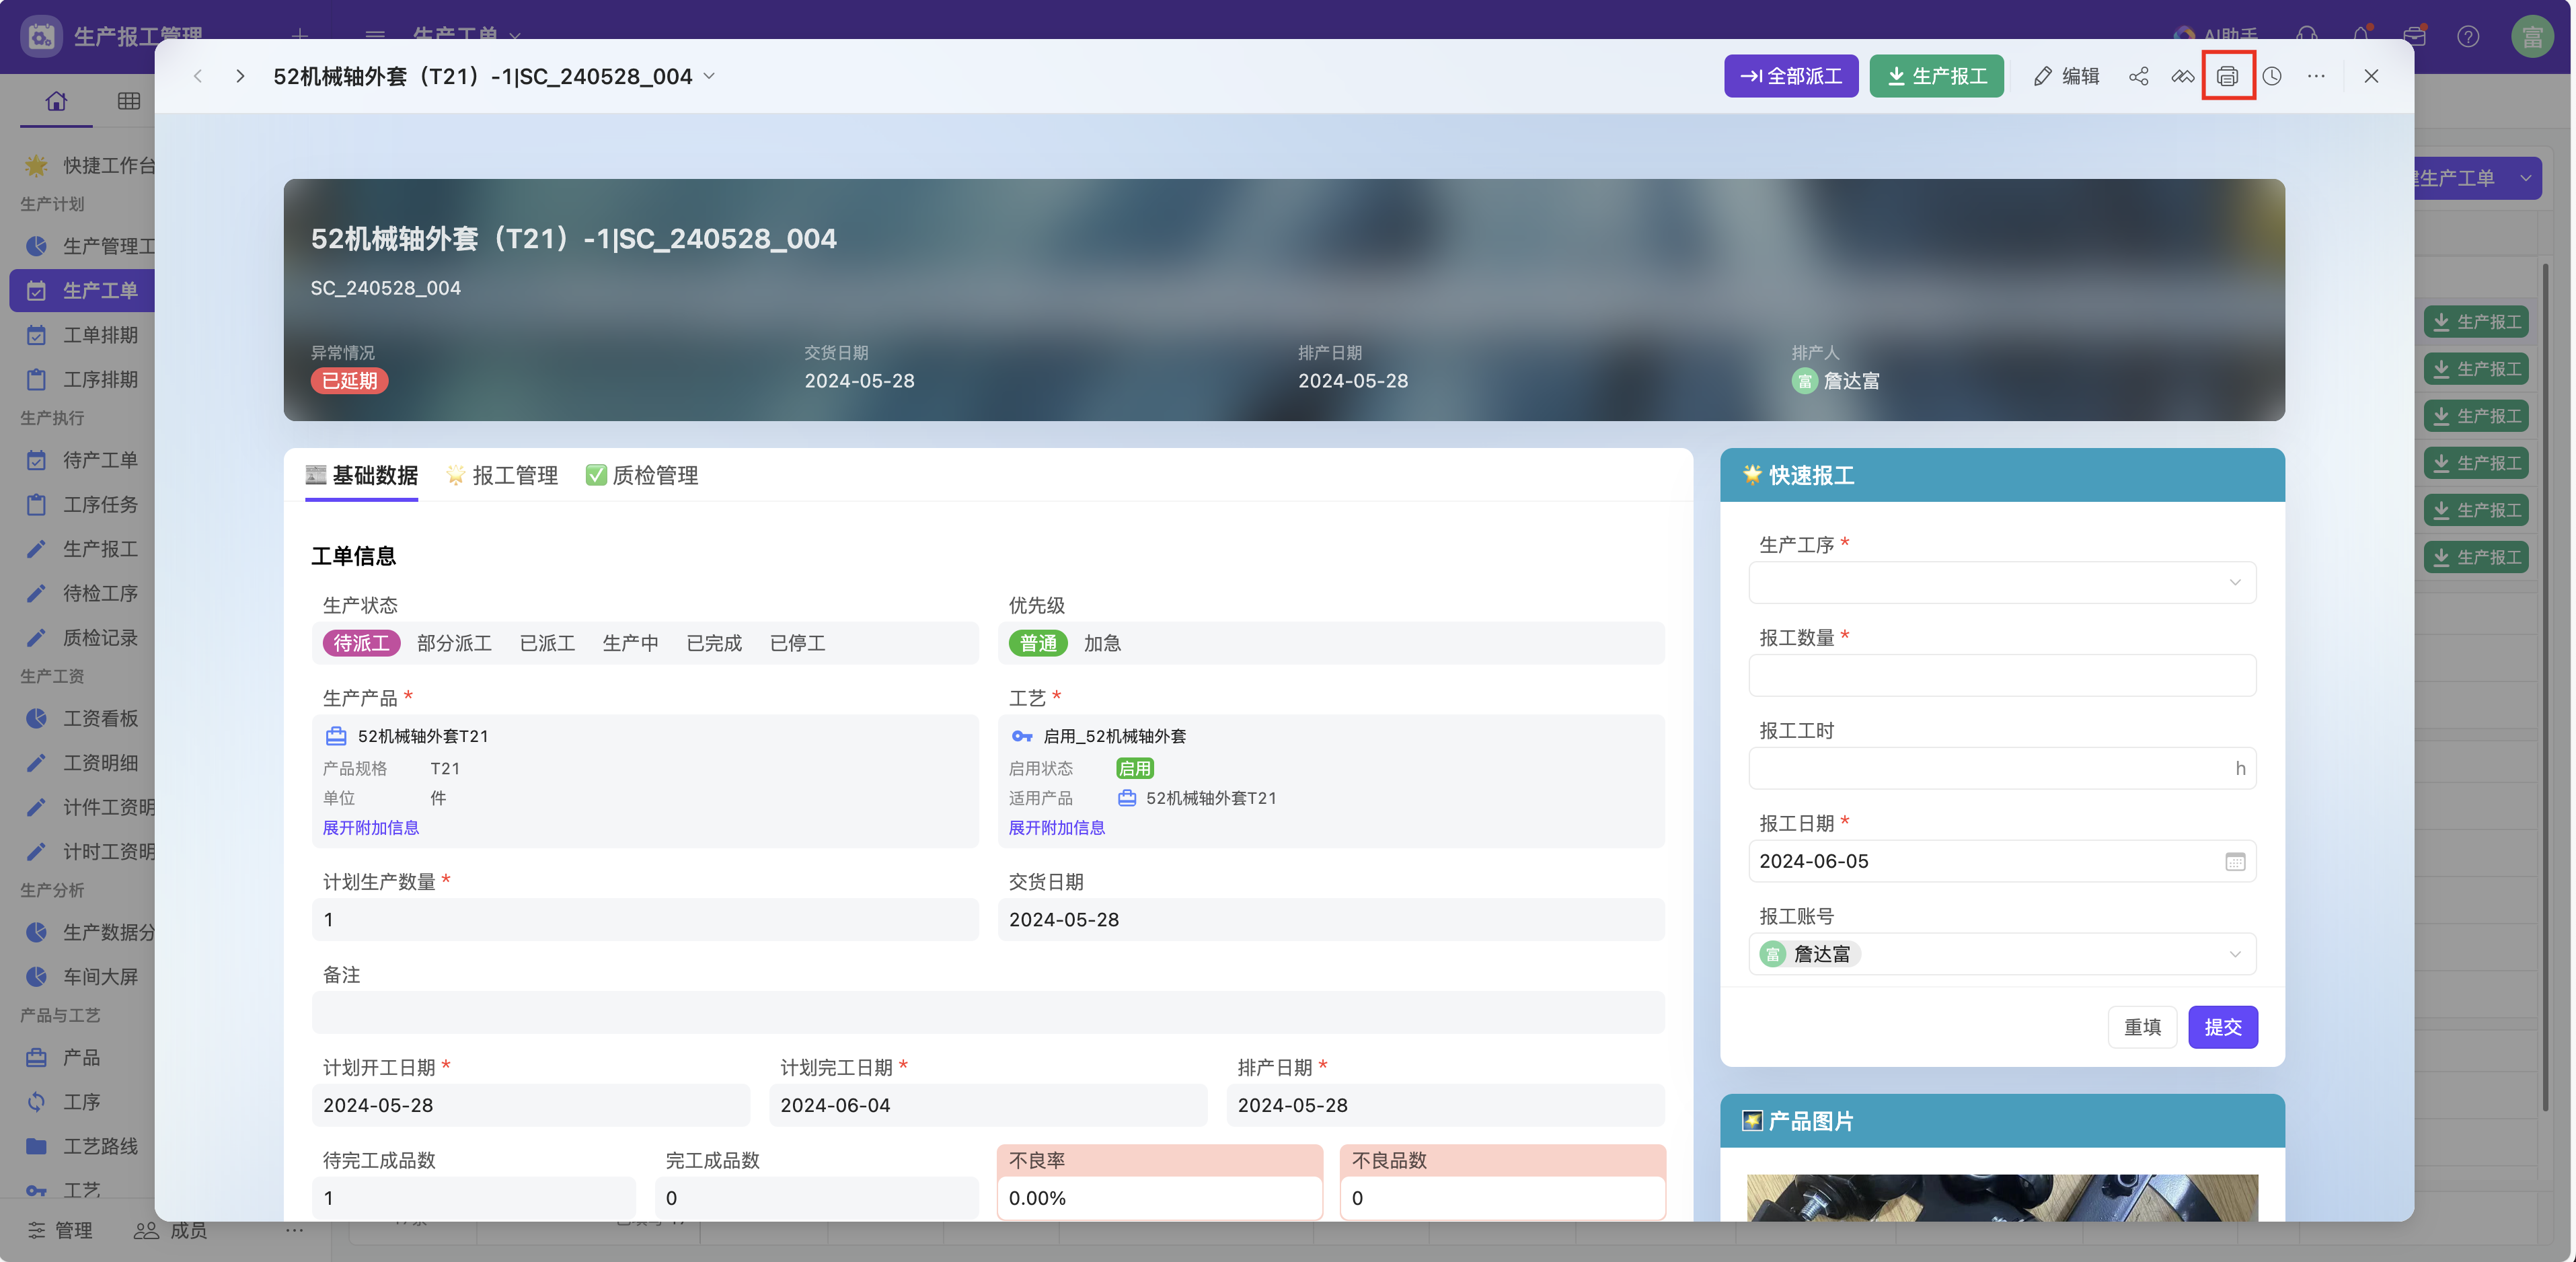Switch to 基础数据 tab
Image resolution: width=2576 pixels, height=1262 pixels.
tap(362, 475)
